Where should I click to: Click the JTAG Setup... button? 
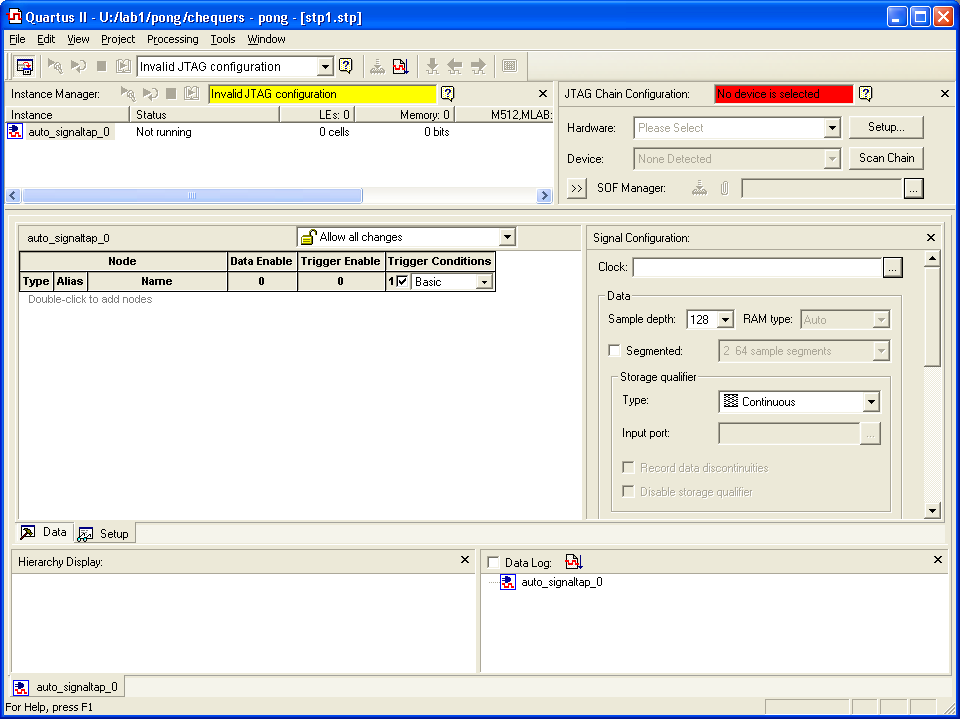pos(885,128)
